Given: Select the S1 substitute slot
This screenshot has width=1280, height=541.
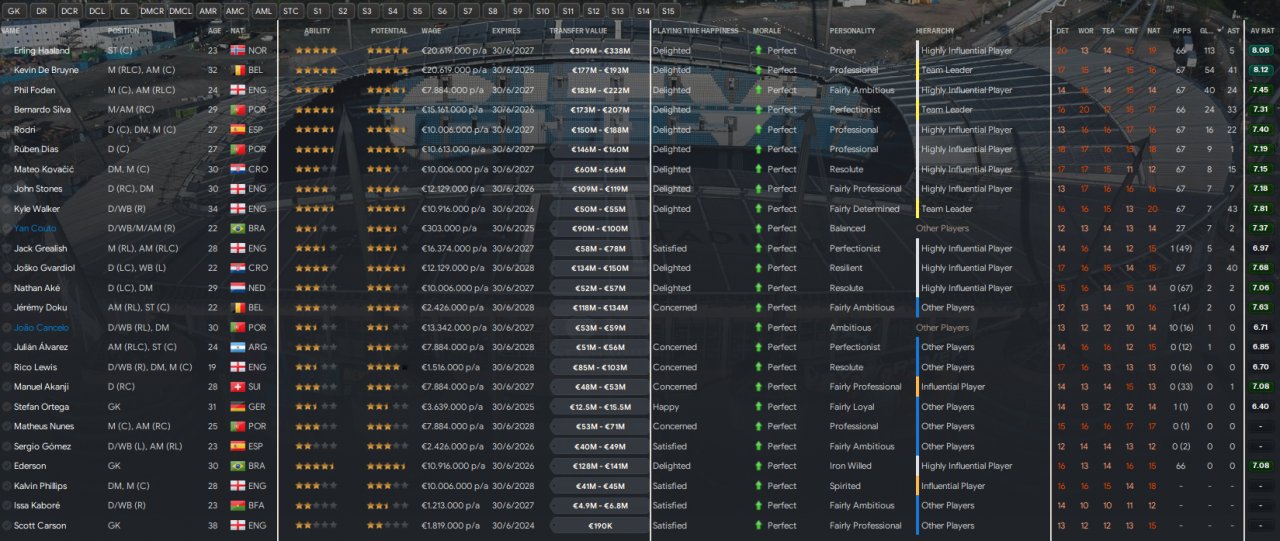Looking at the screenshot, I should tap(317, 10).
